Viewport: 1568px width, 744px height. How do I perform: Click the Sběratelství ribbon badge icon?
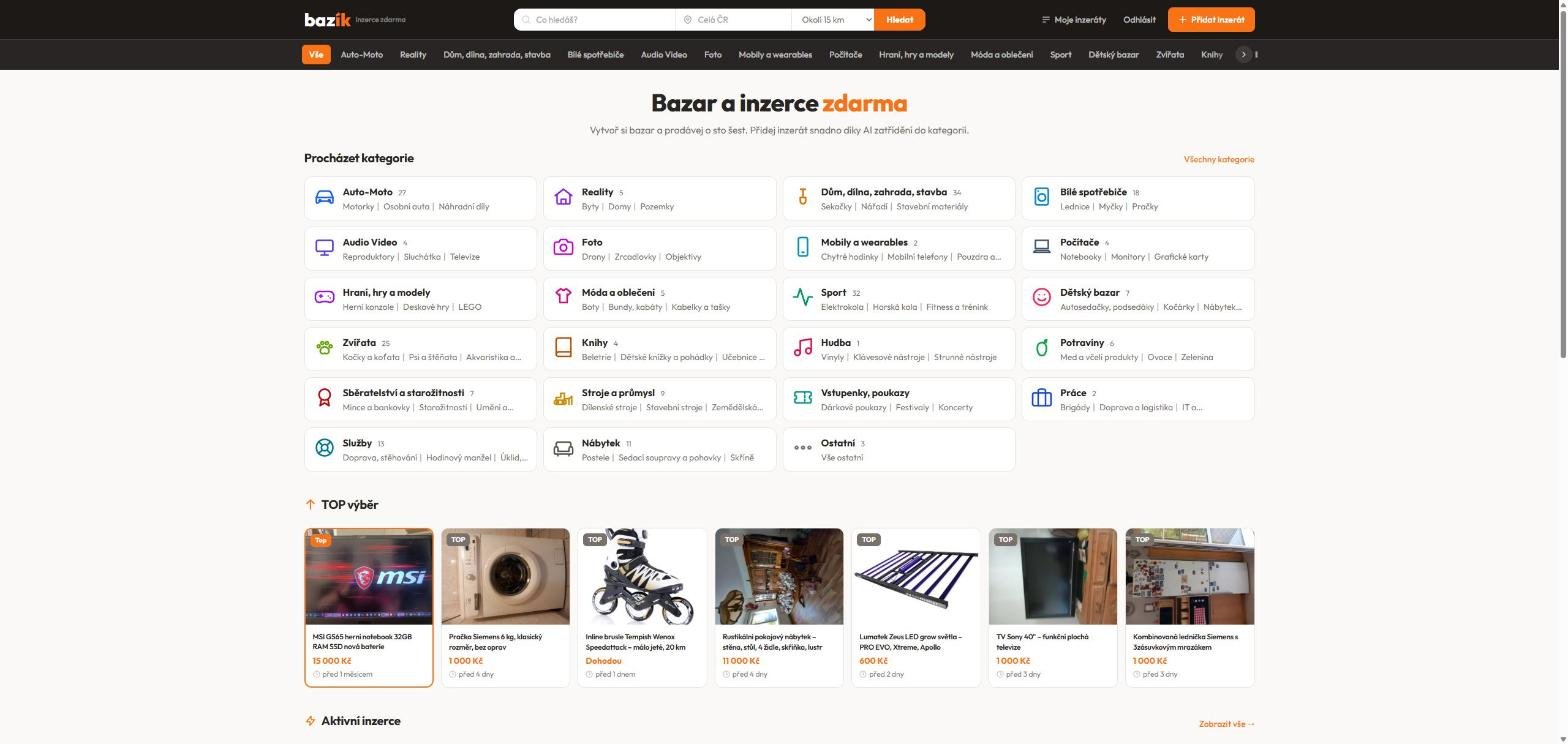click(x=324, y=398)
